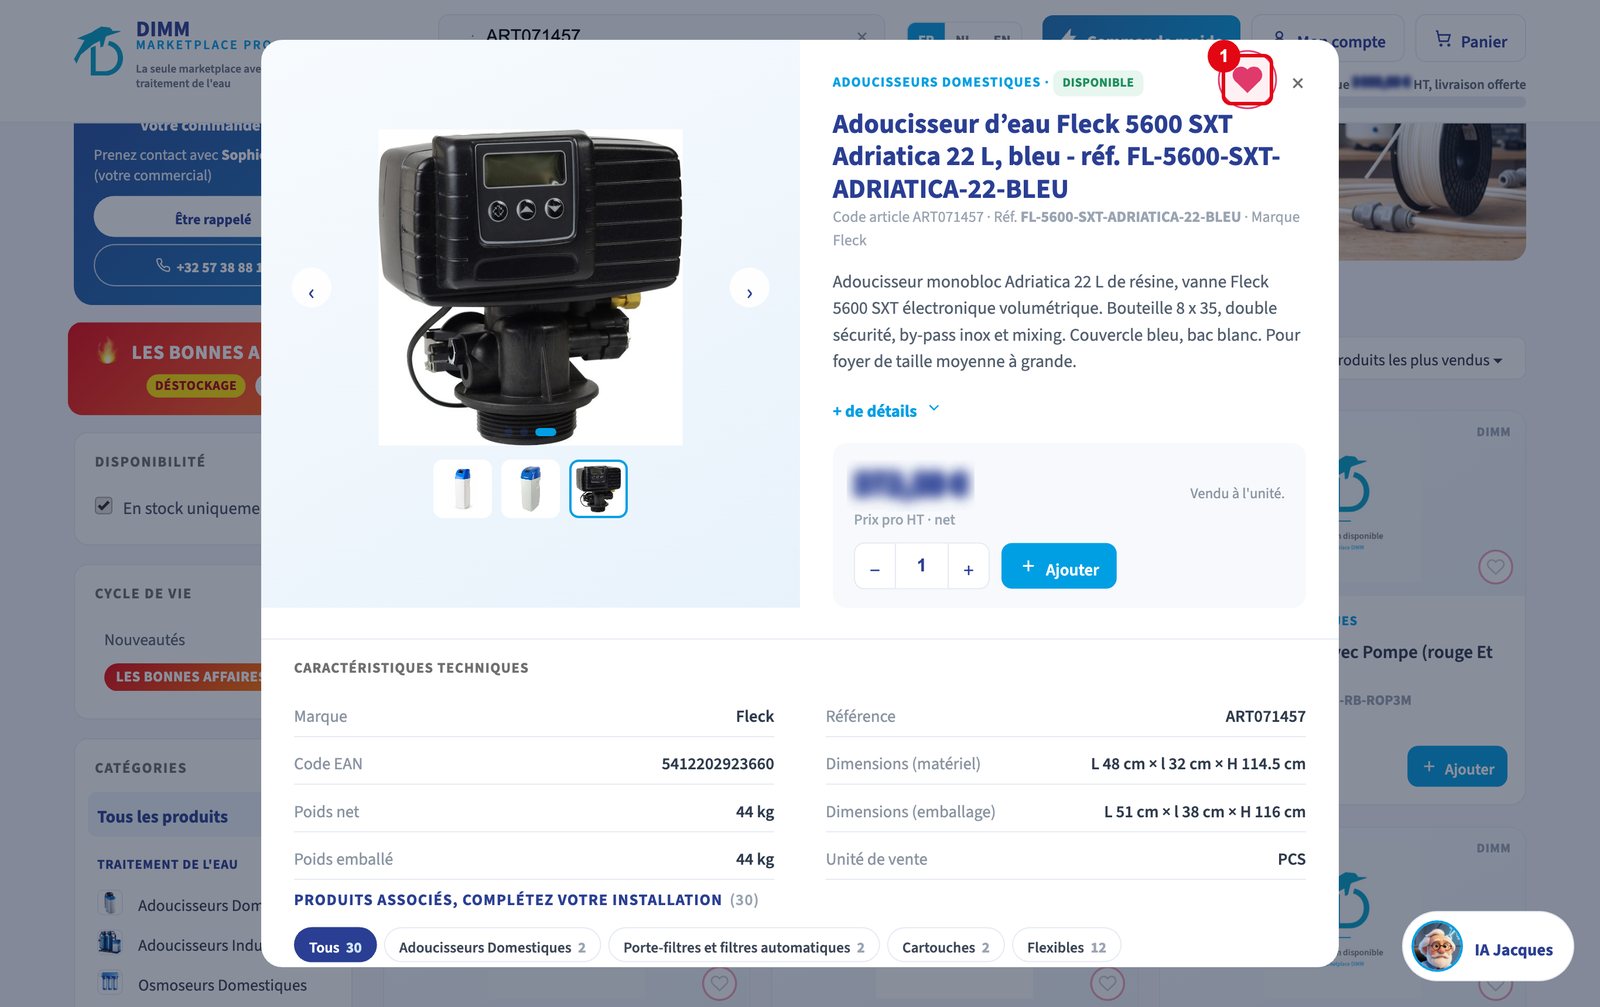Click the search field showing ART071457
The height and width of the screenshot is (1007, 1600).
coord(661,35)
